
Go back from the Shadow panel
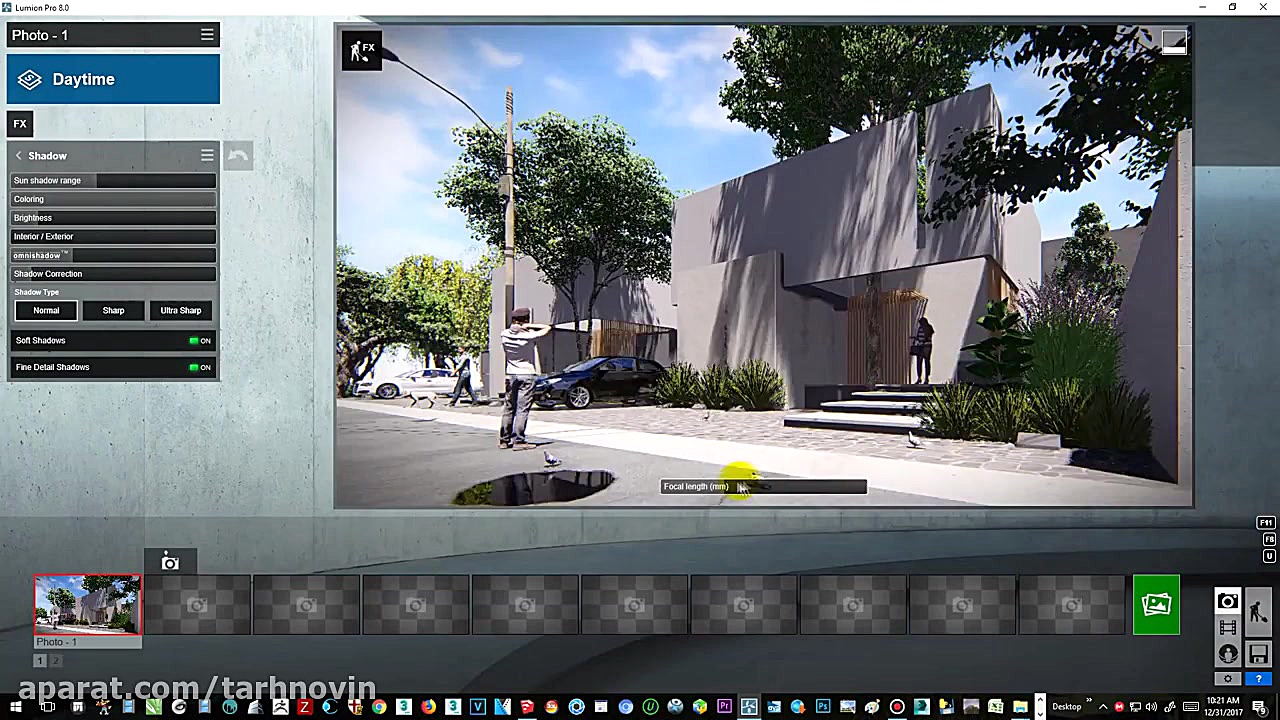18,156
